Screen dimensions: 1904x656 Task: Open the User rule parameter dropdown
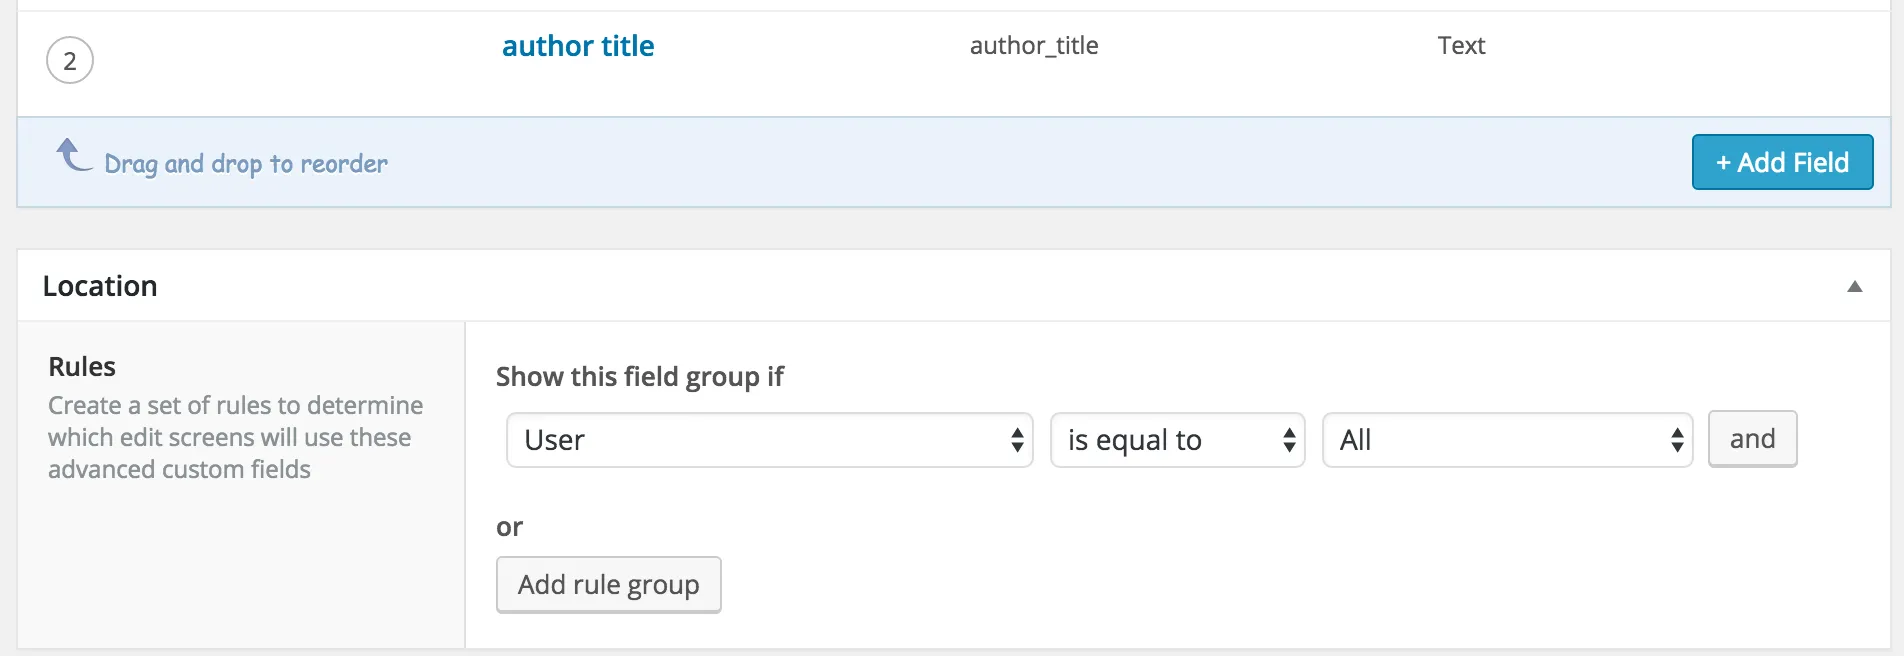(x=769, y=440)
